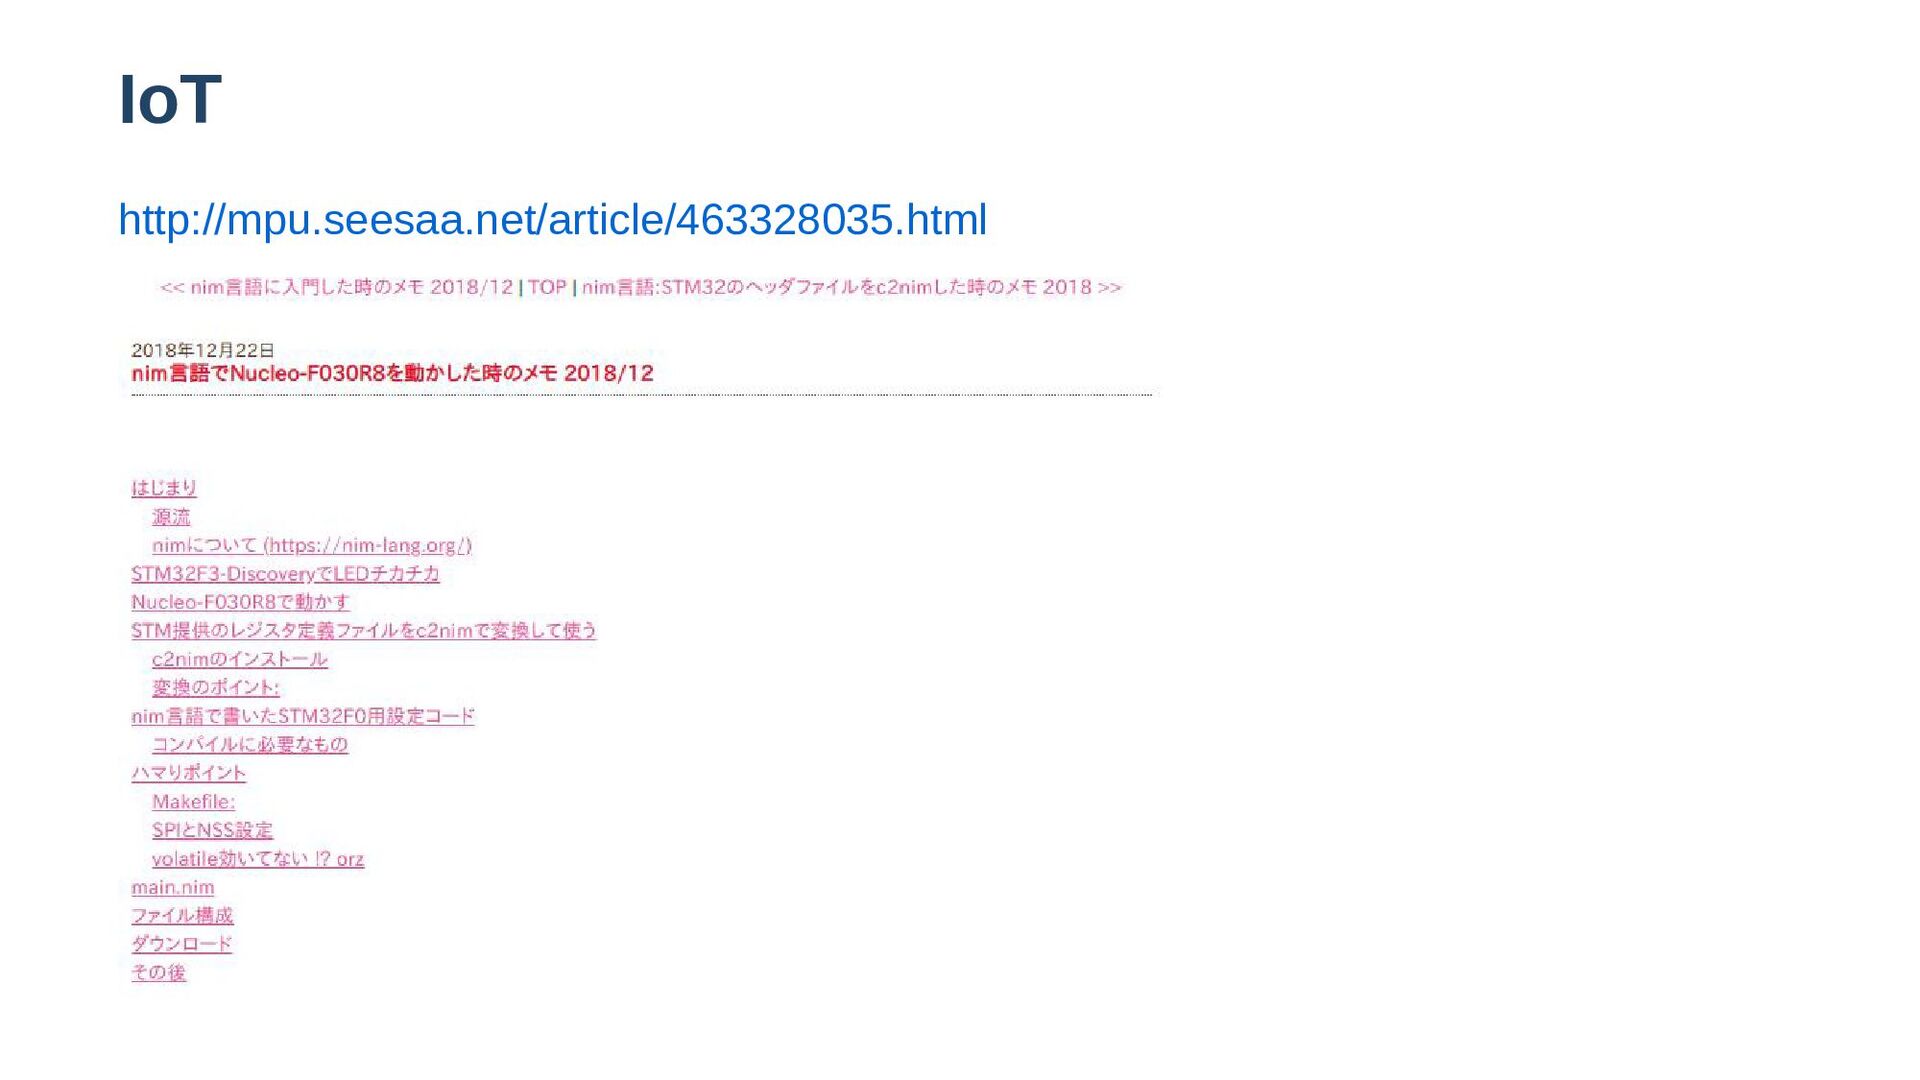Jump to 変換のポイント subsection

pos(216,688)
